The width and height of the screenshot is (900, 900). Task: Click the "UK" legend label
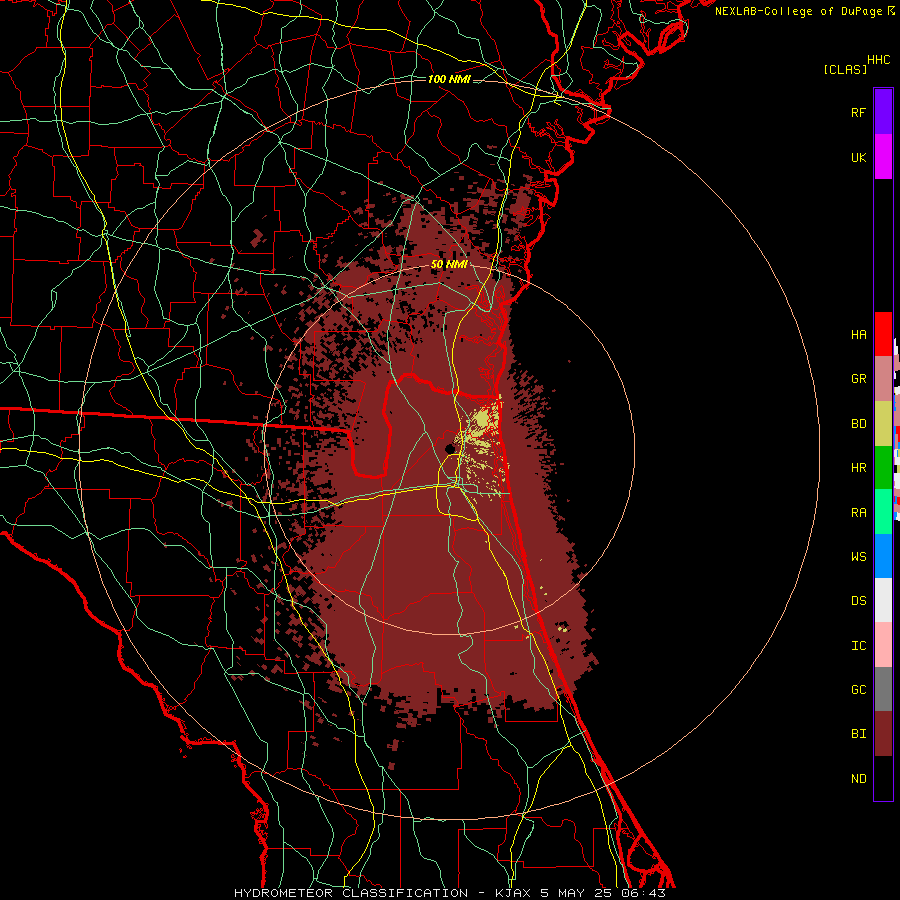point(858,157)
